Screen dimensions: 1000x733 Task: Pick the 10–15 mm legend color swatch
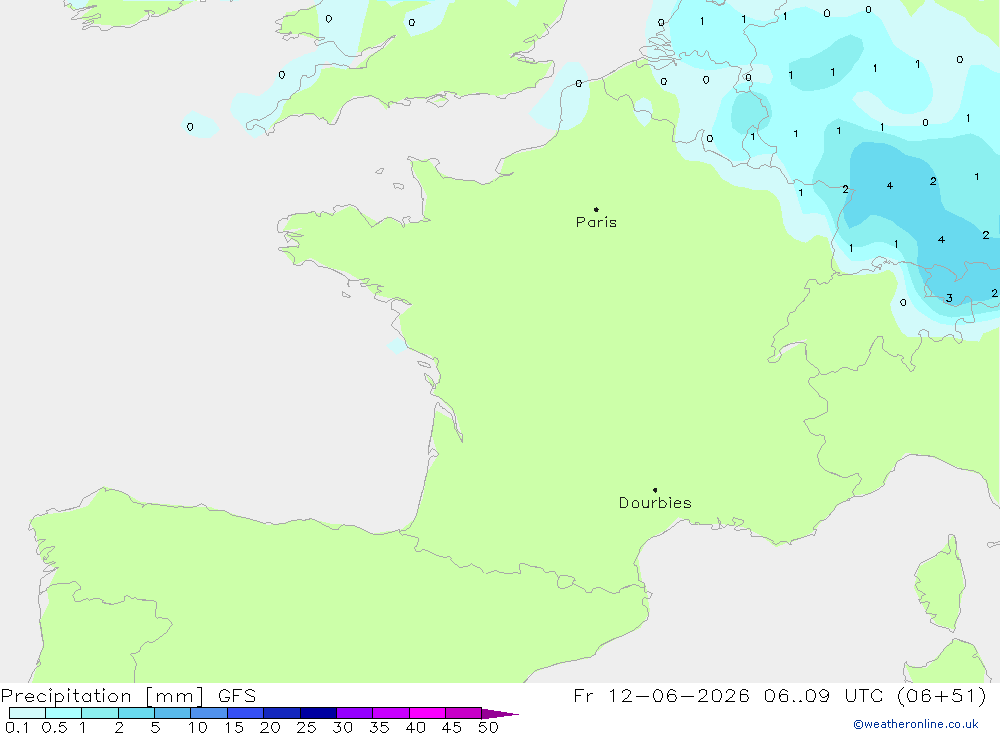[x=209, y=713]
